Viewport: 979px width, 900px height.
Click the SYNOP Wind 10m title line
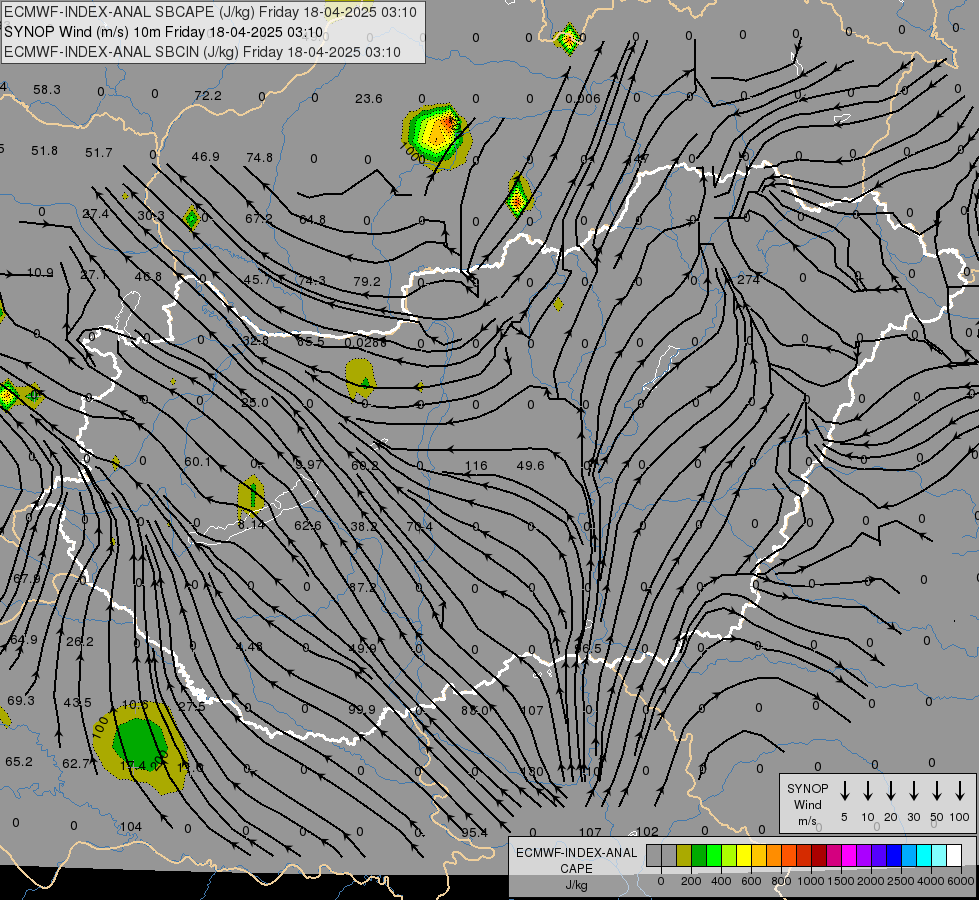164,32
